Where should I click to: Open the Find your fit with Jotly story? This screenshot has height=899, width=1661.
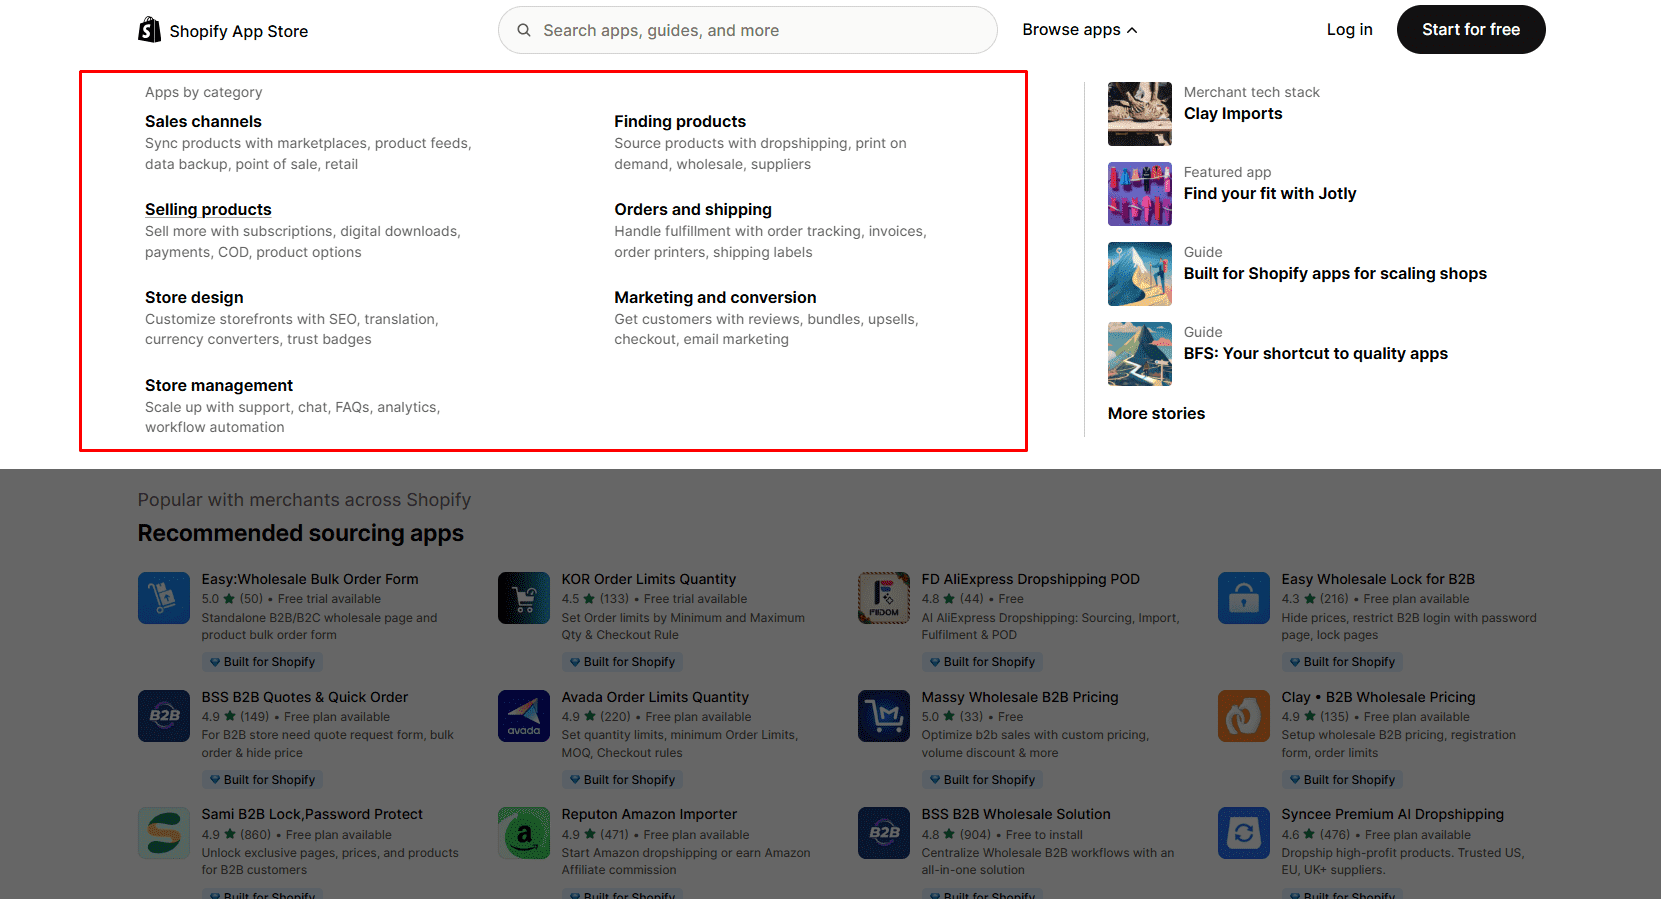pos(1270,193)
